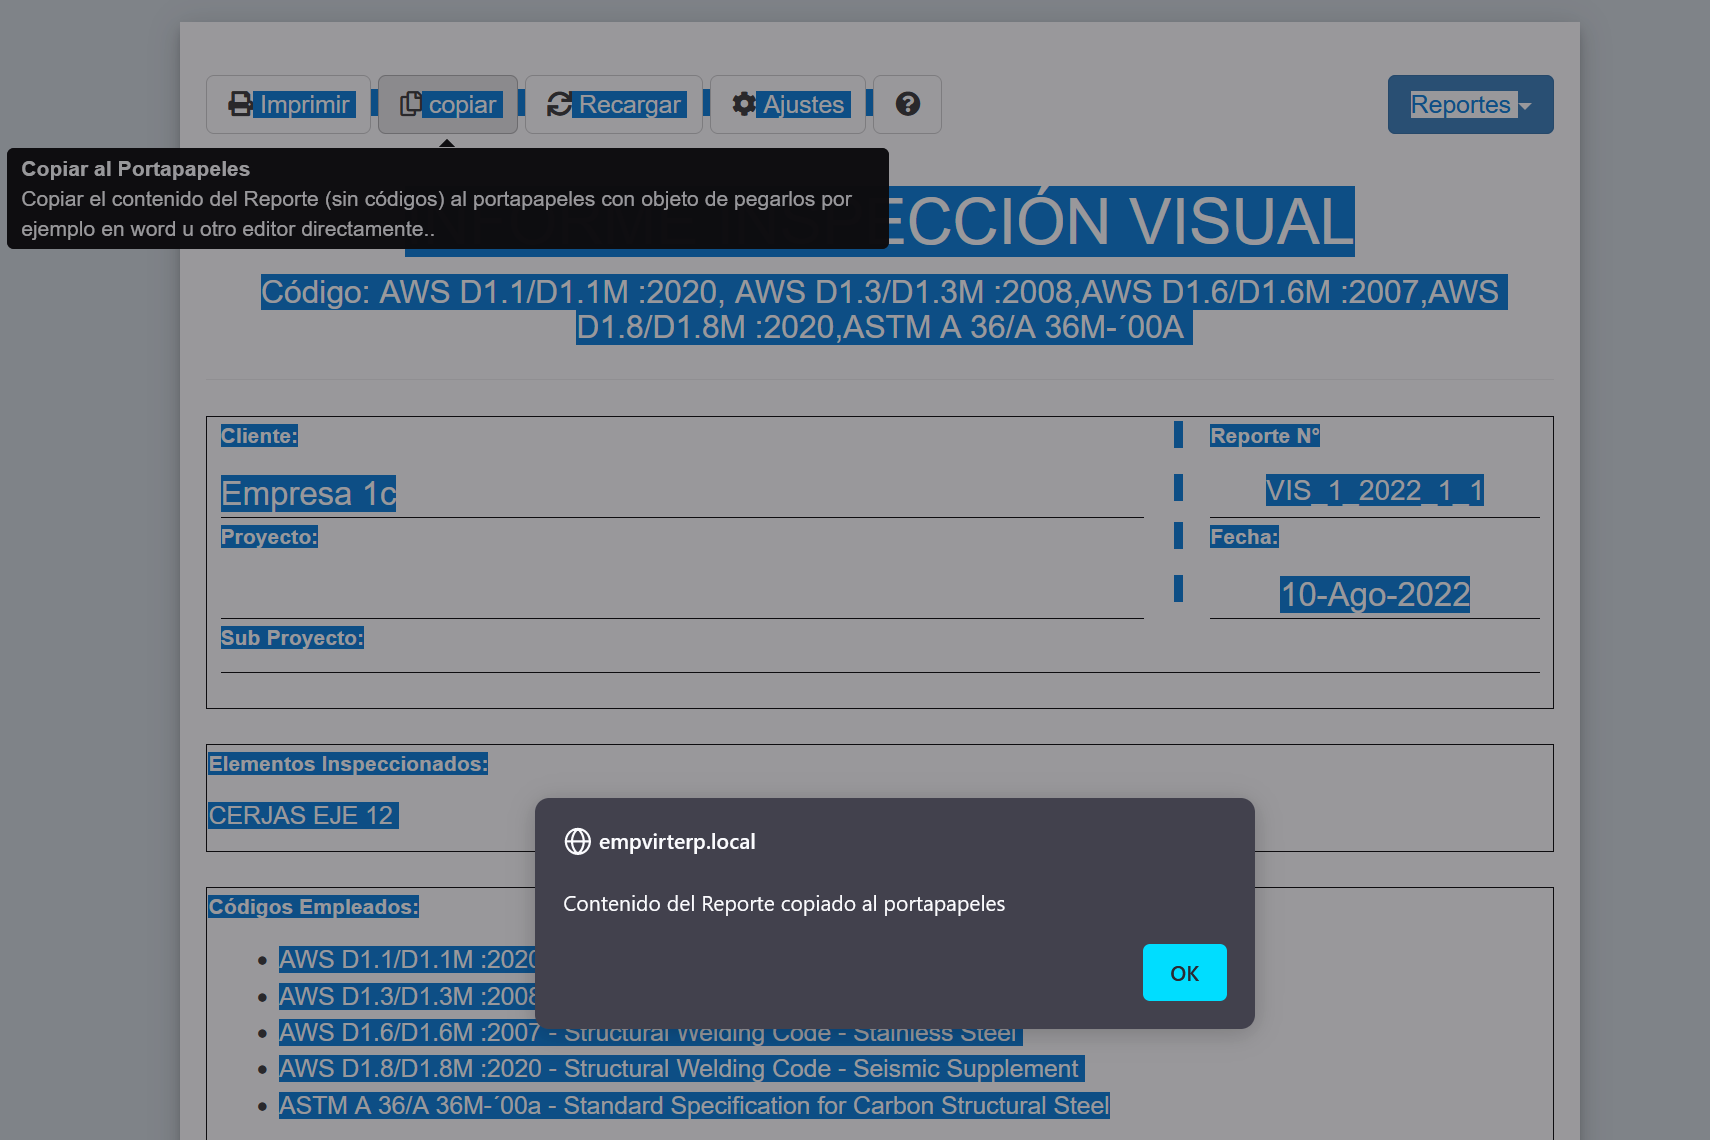
Task: Click the circular arrows Recargar icon
Action: click(x=559, y=104)
